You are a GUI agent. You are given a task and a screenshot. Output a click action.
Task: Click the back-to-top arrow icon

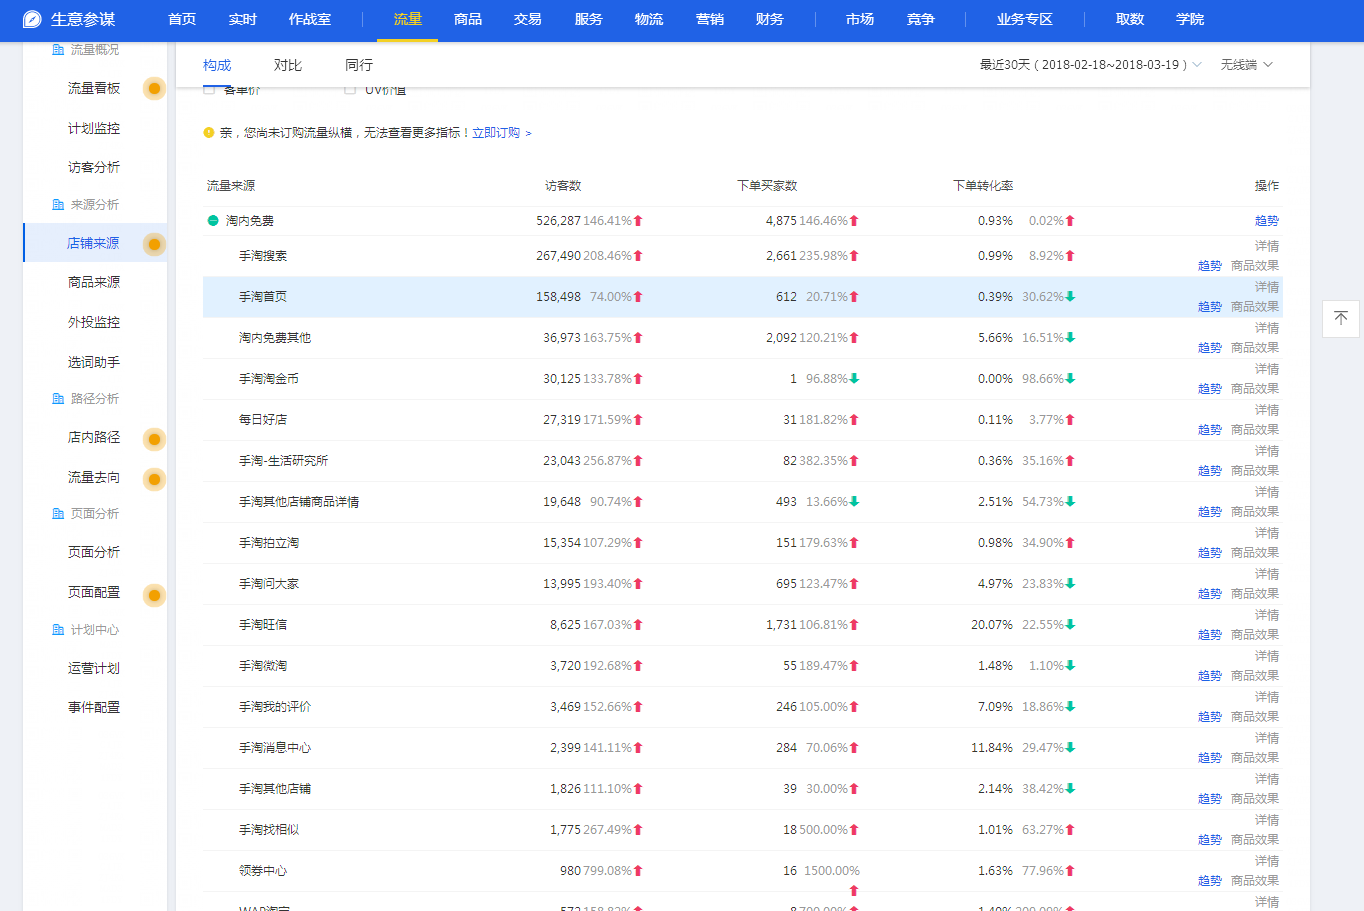coord(1341,318)
